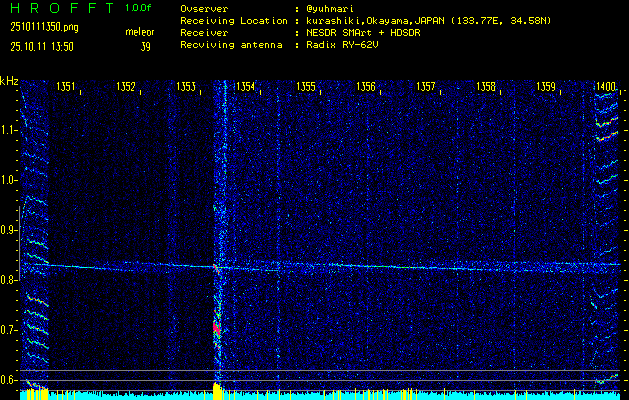Screen dimensions: 629x400
Task: Click the 0.8 kHz axis label
Action: click(x=8, y=280)
